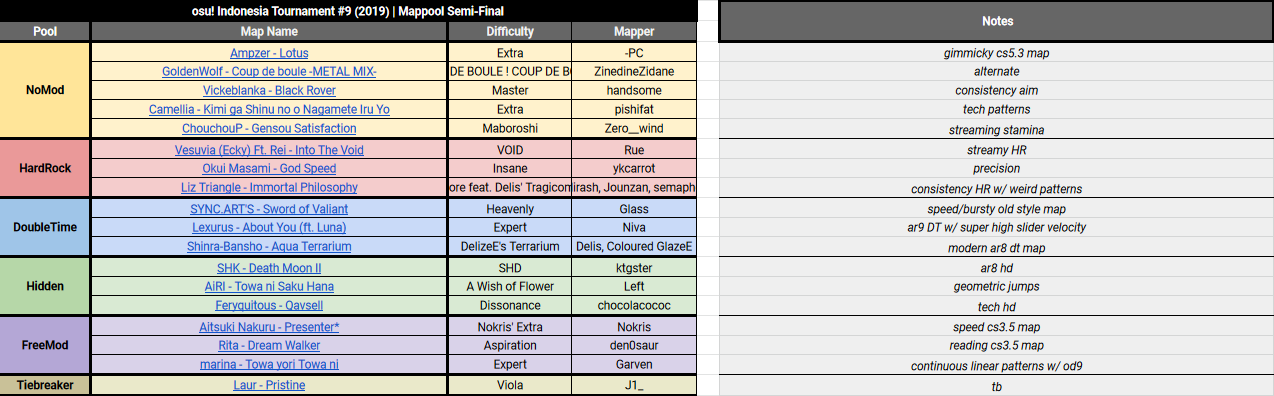
Task: Open the GoldenWolf - Coup de boule link
Action: coord(269,71)
